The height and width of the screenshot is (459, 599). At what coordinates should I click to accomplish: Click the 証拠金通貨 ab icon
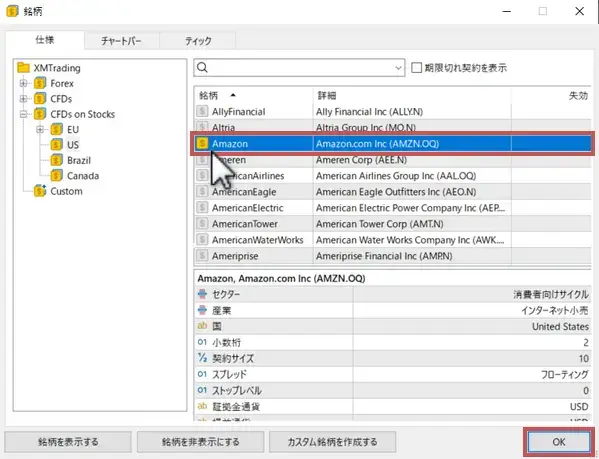pyautogui.click(x=202, y=406)
